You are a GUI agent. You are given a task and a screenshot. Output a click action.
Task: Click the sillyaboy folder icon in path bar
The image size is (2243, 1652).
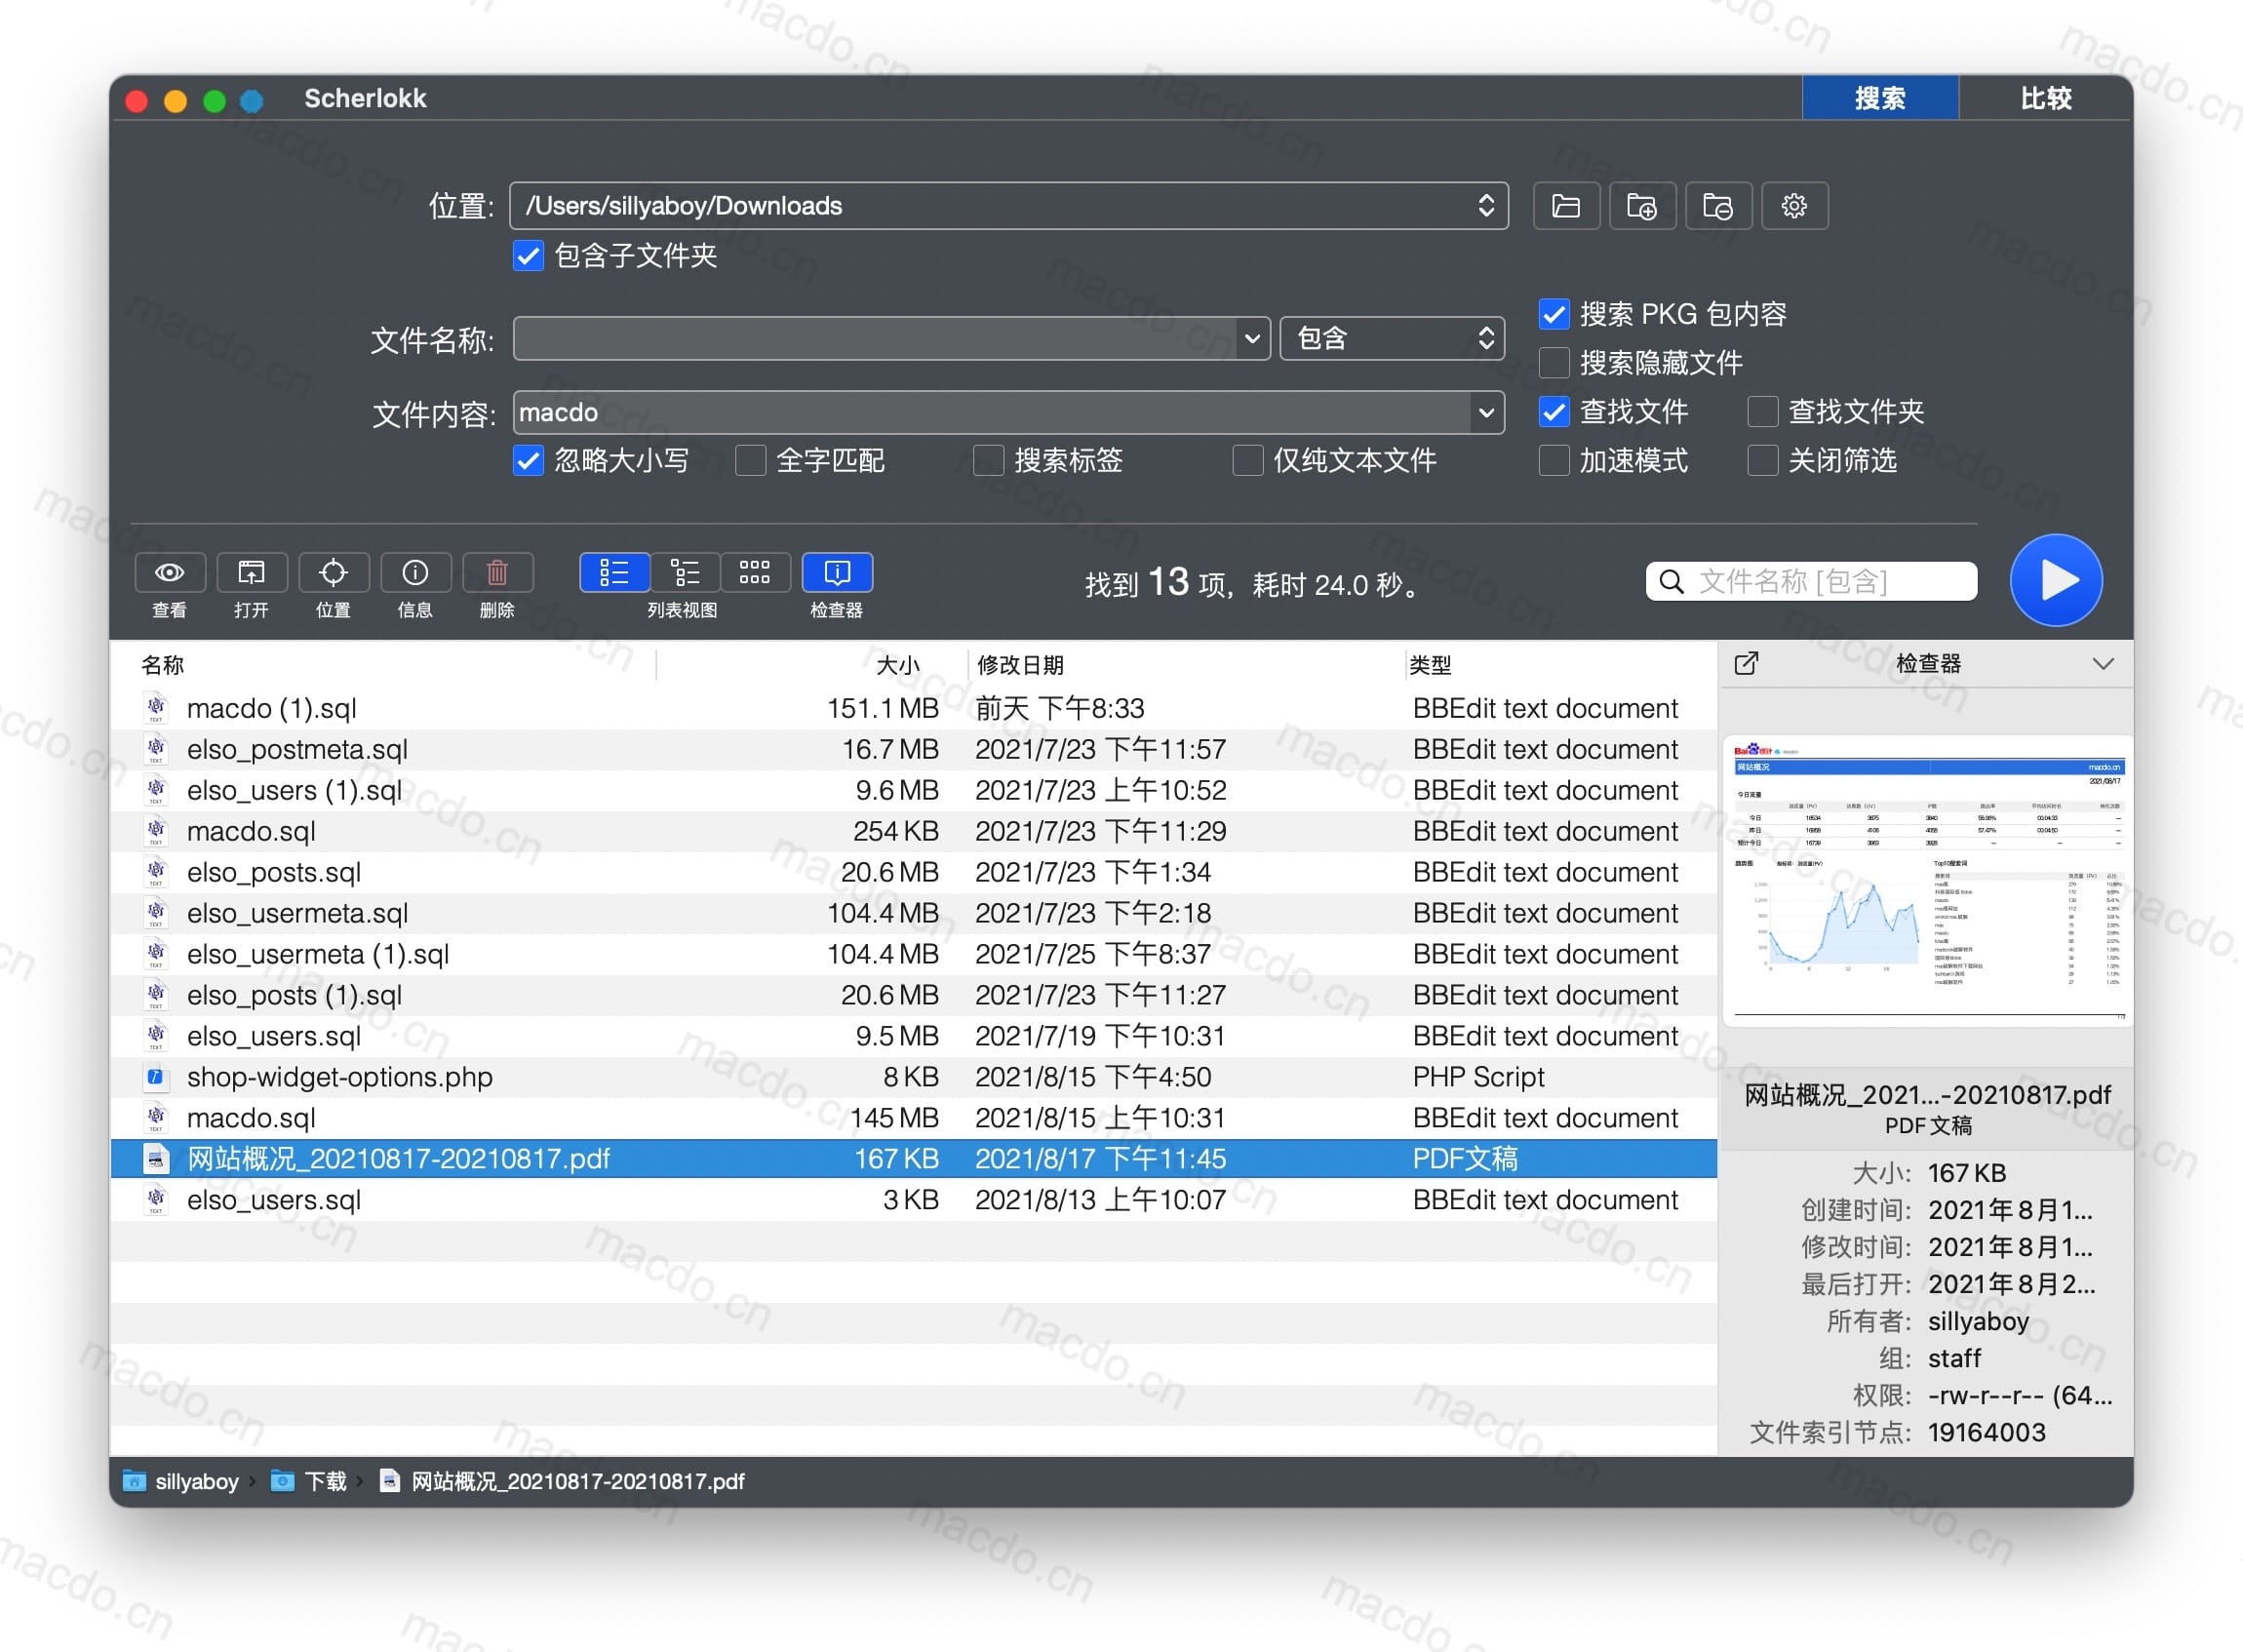[x=134, y=1481]
